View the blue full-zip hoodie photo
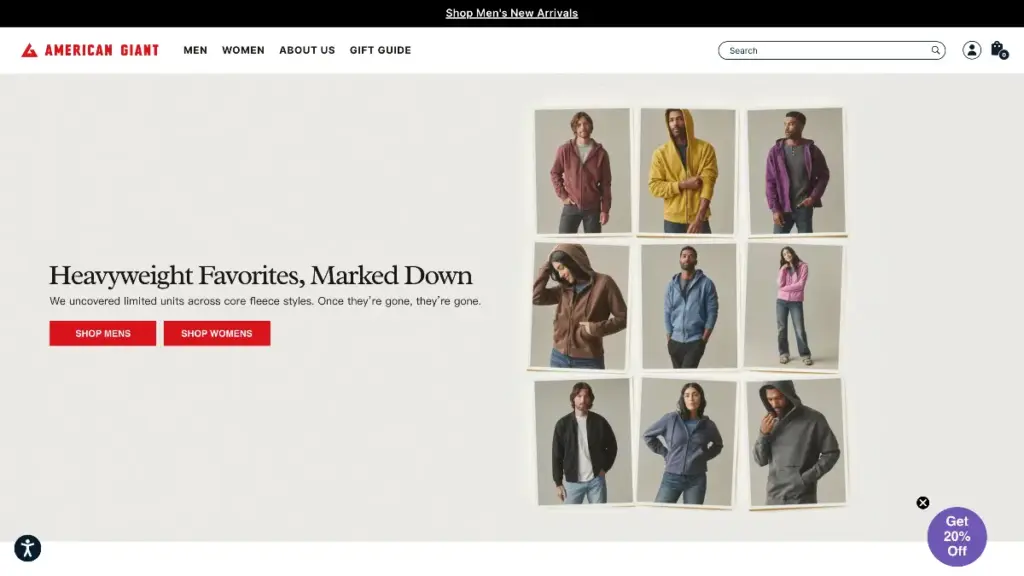Screen dimensions: 1024x576 (x=688, y=305)
